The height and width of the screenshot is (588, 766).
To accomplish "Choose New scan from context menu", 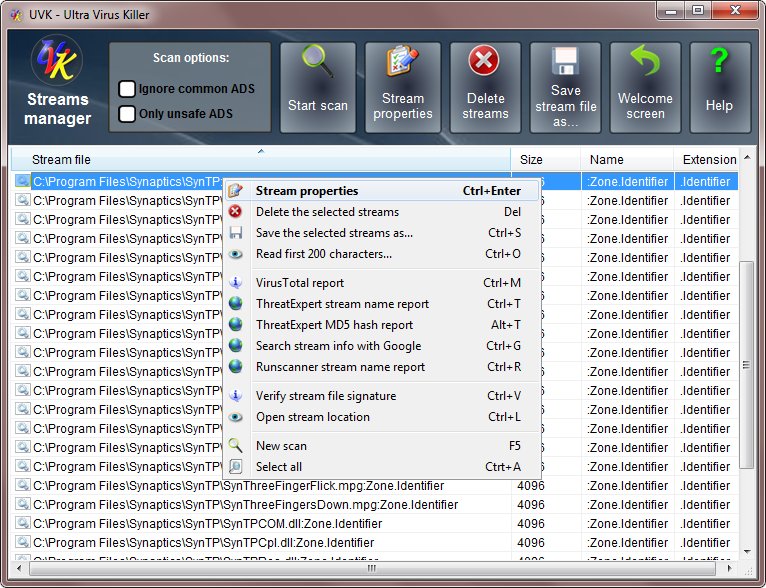I will tap(382, 445).
